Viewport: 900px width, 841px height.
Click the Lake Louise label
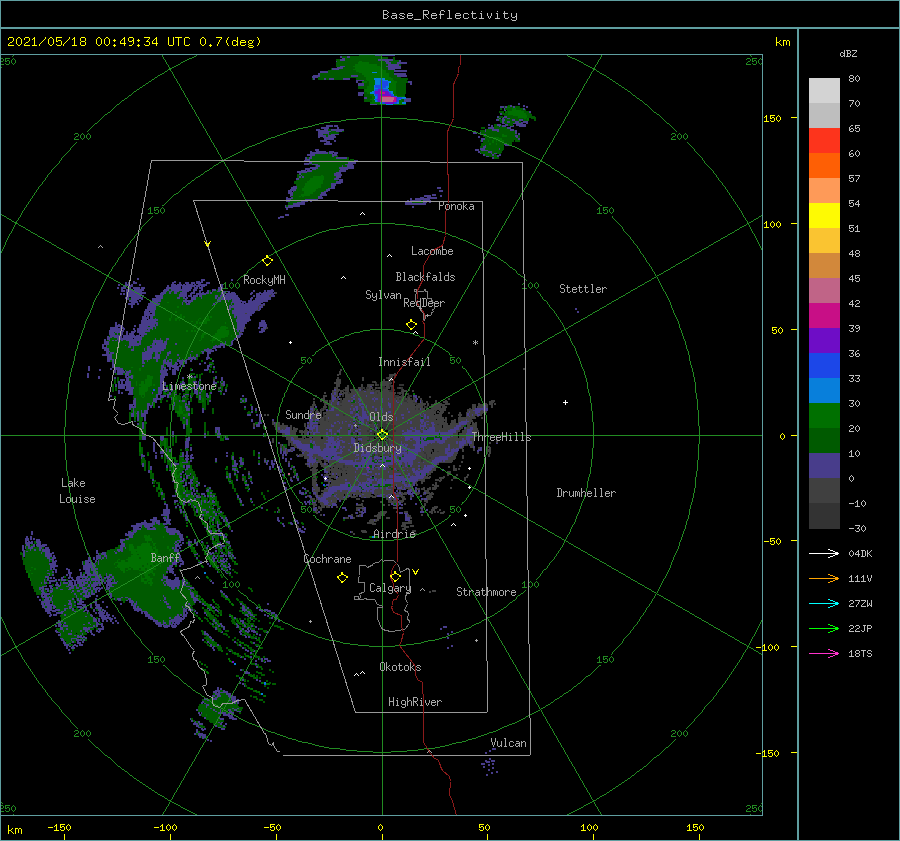(x=77, y=491)
